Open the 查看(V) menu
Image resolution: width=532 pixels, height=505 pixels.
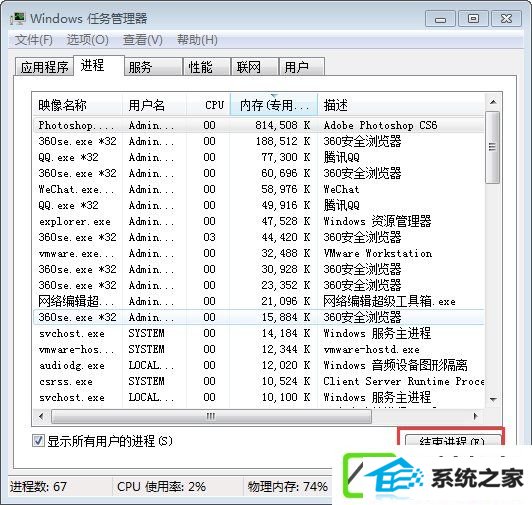tap(143, 40)
